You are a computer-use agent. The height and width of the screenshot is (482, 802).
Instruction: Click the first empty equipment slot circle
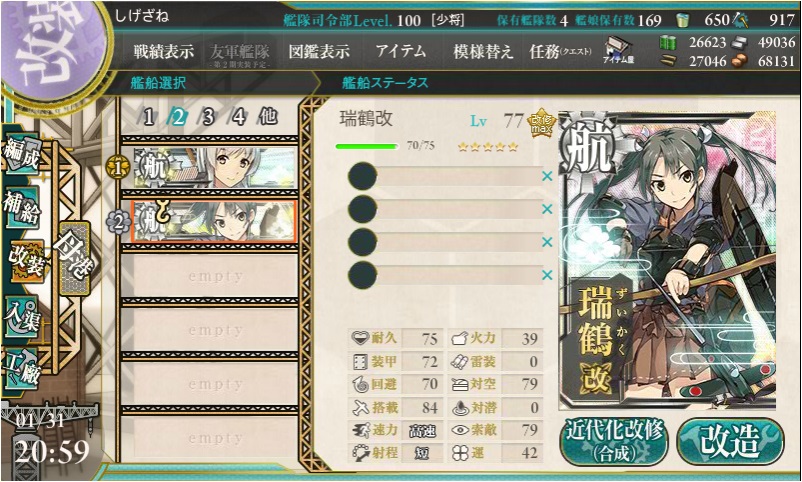point(362,177)
